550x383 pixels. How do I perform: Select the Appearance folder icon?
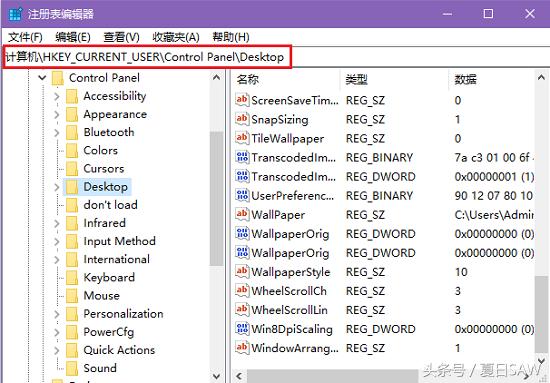pyautogui.click(x=72, y=114)
